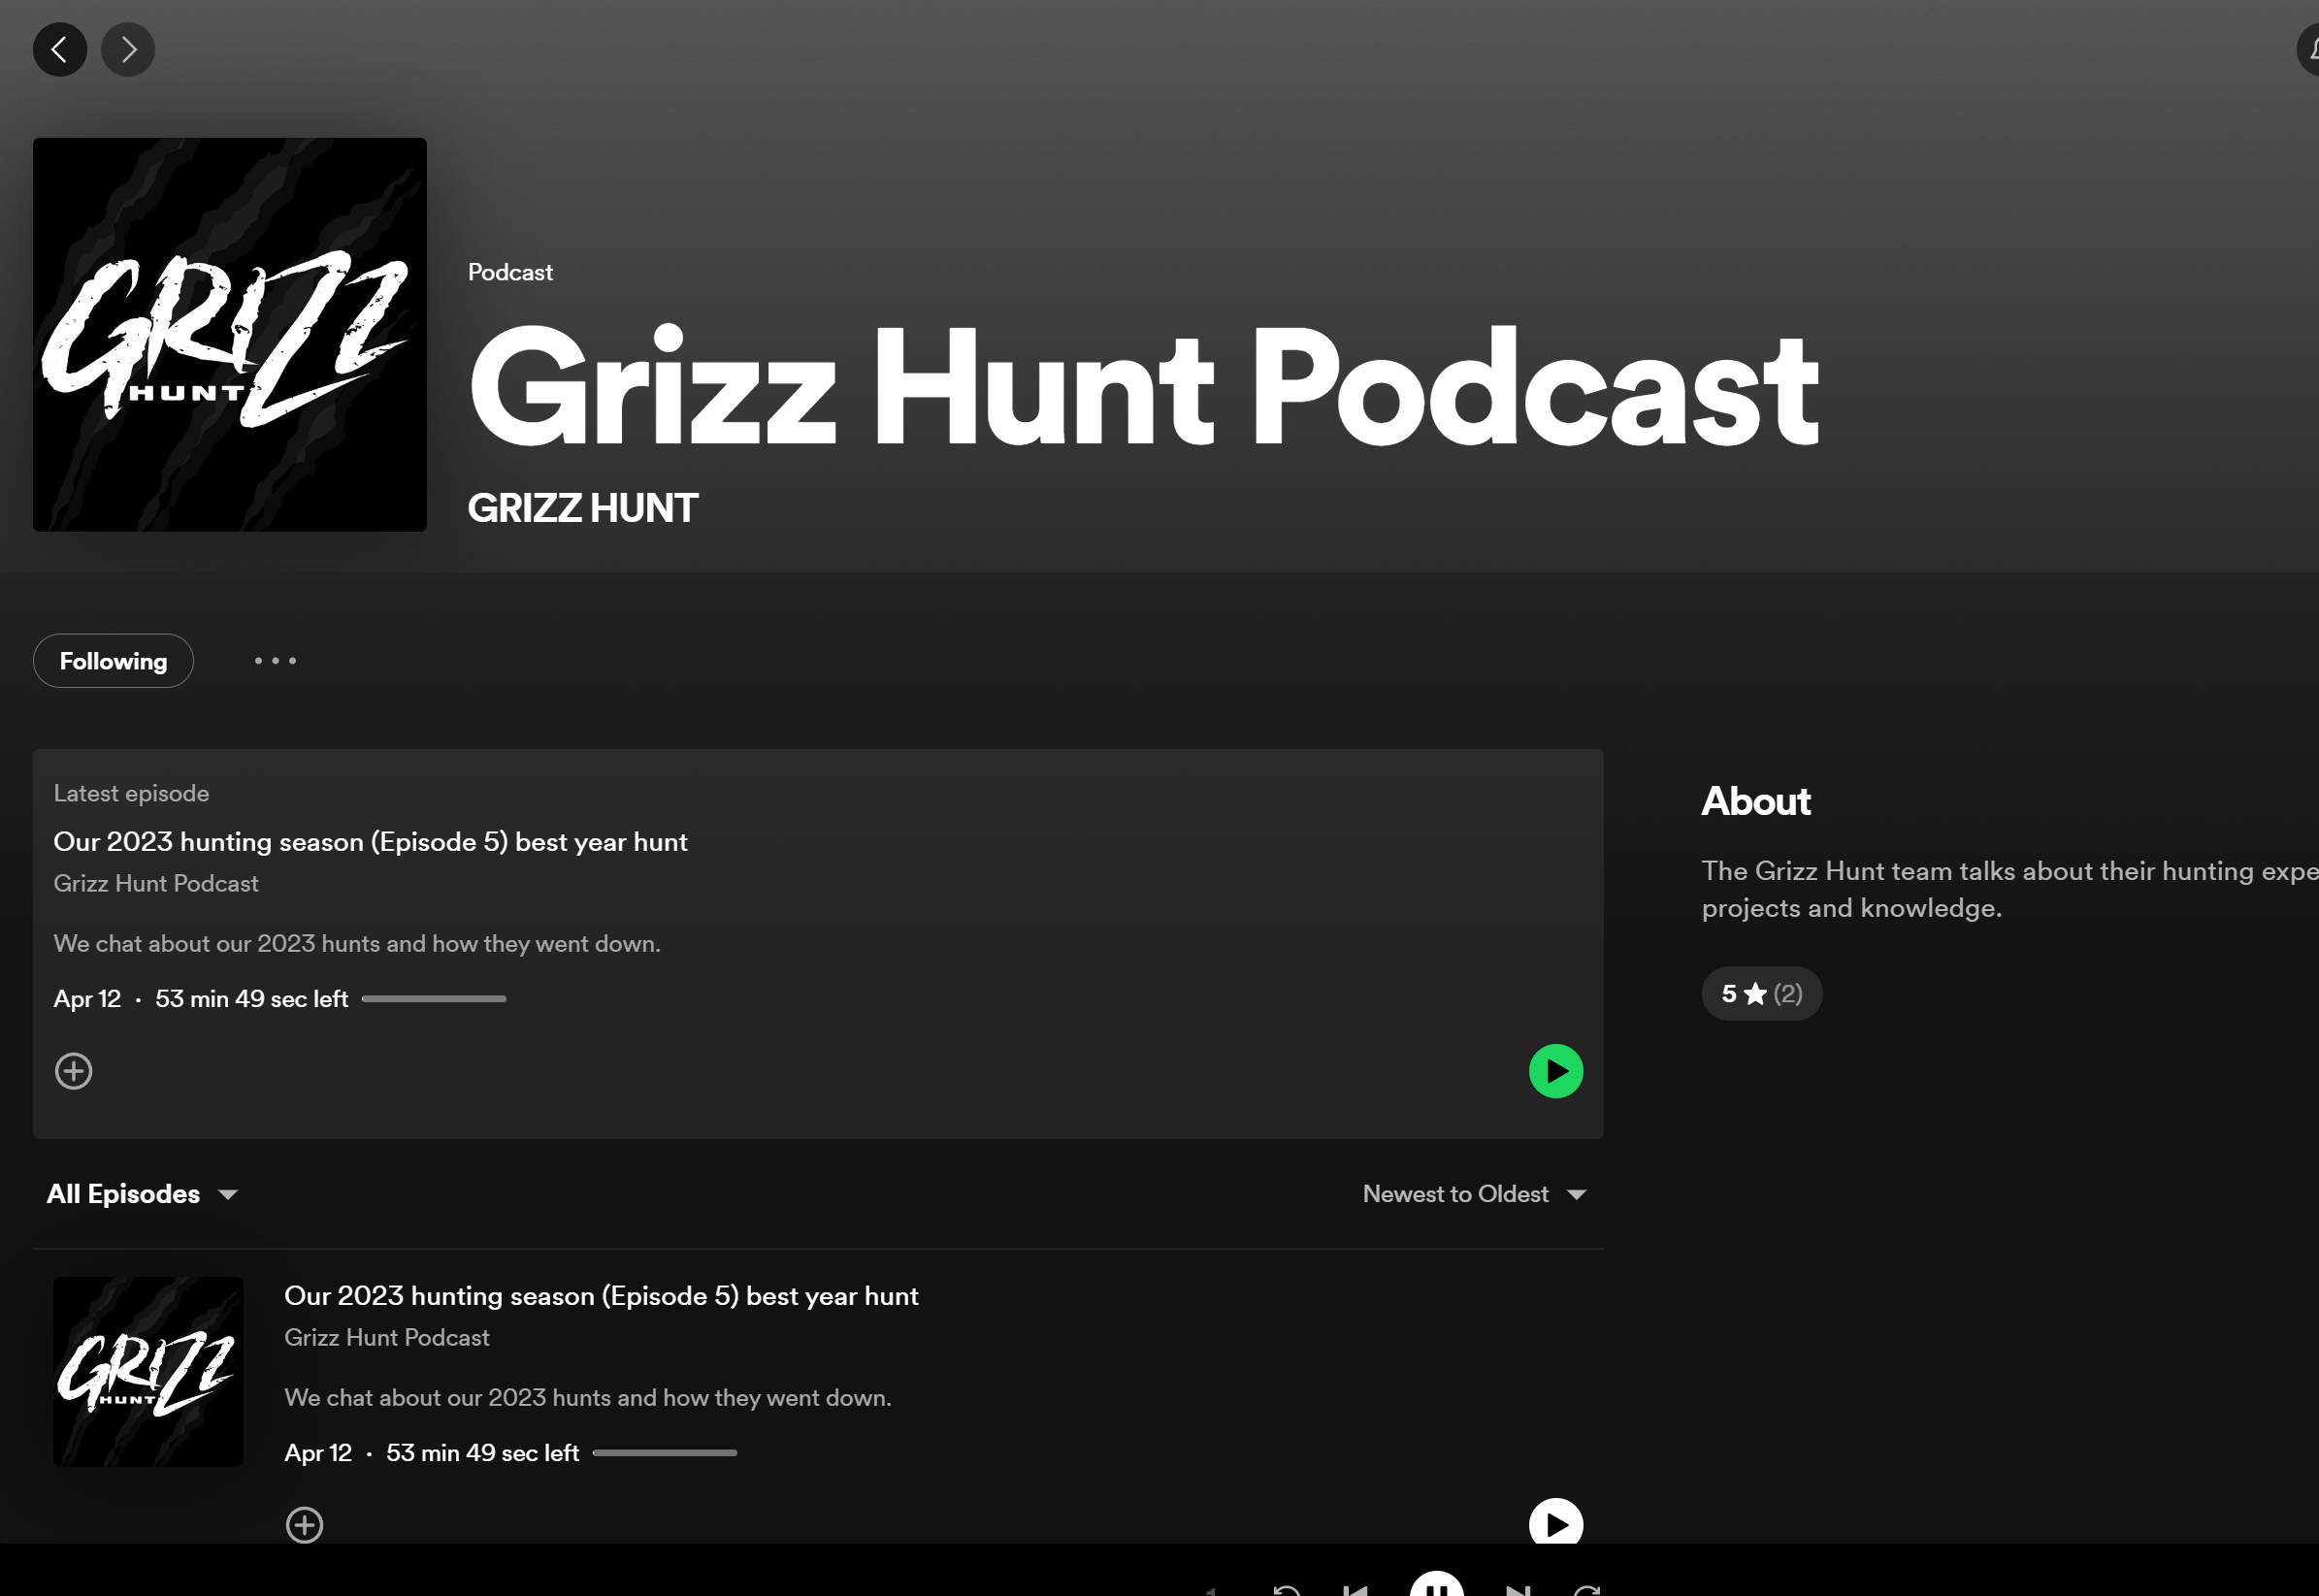Open latest episode title in the card
2319x1596 pixels.
tap(370, 842)
